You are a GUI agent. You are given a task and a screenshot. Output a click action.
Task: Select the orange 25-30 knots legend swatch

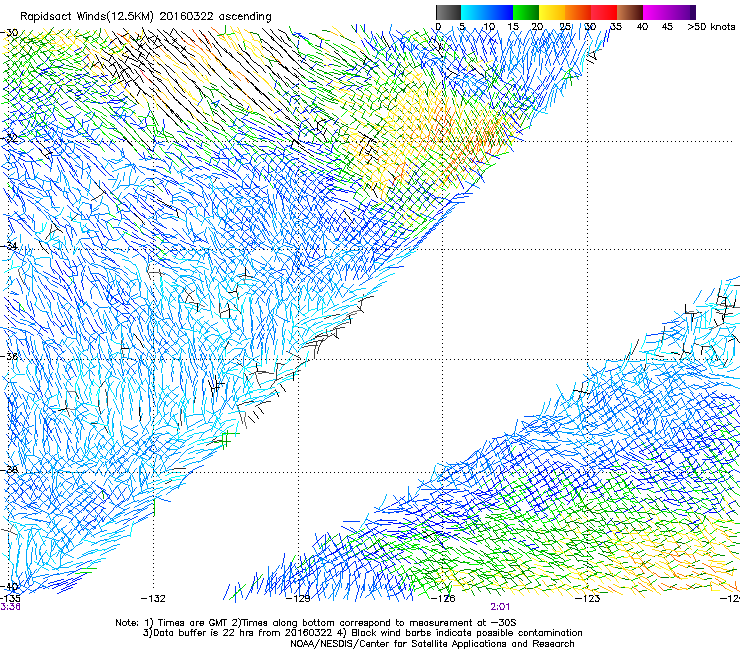click(x=578, y=12)
